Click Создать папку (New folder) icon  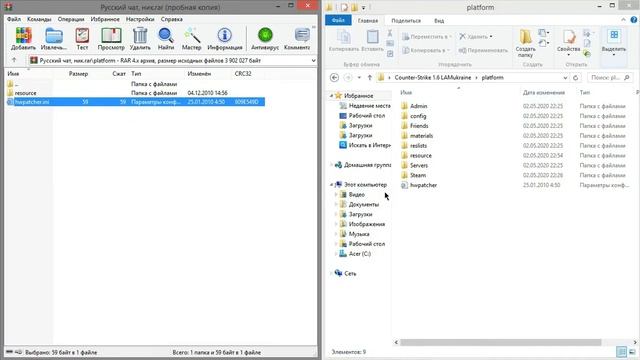coord(525,43)
